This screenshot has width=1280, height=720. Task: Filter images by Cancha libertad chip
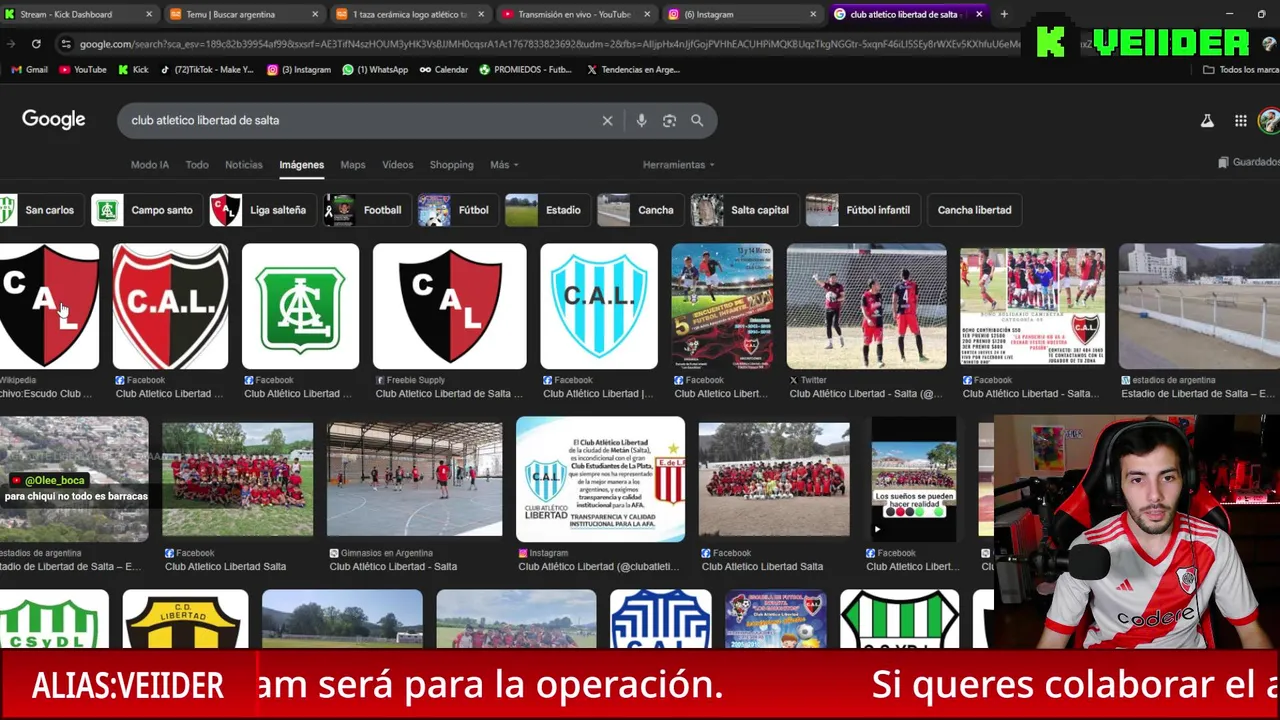pyautogui.click(x=974, y=210)
